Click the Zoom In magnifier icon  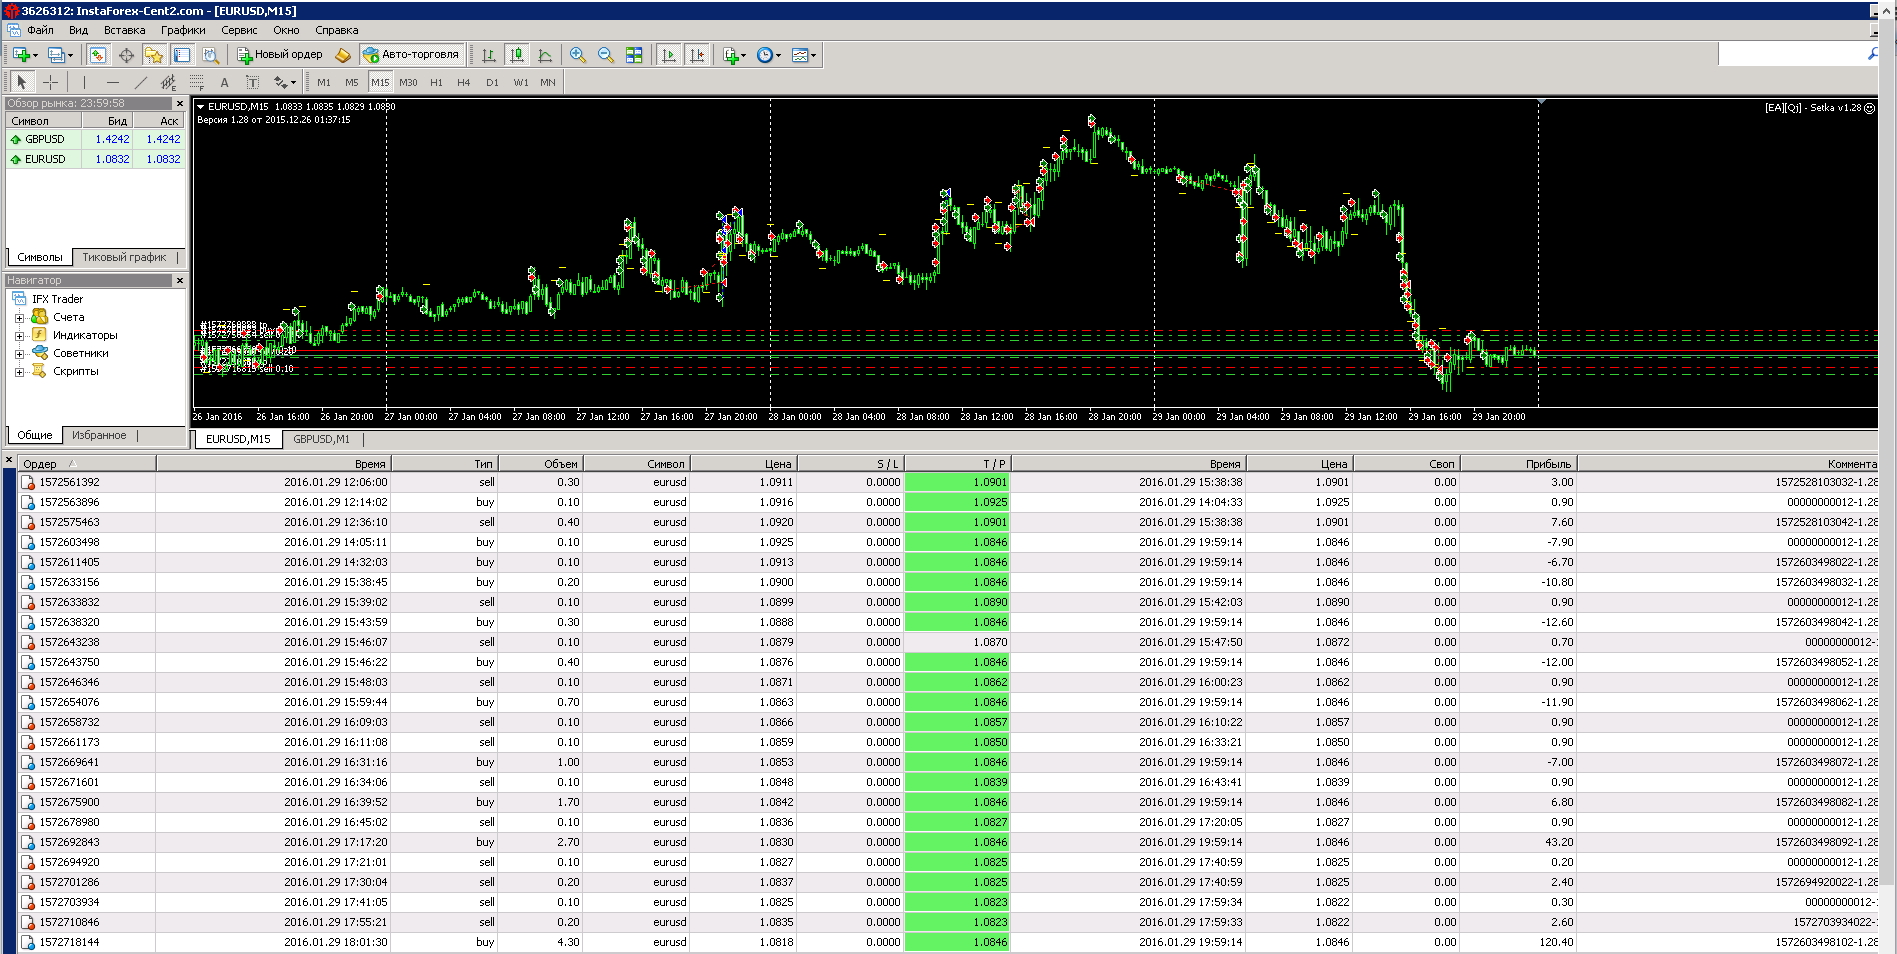pyautogui.click(x=578, y=55)
